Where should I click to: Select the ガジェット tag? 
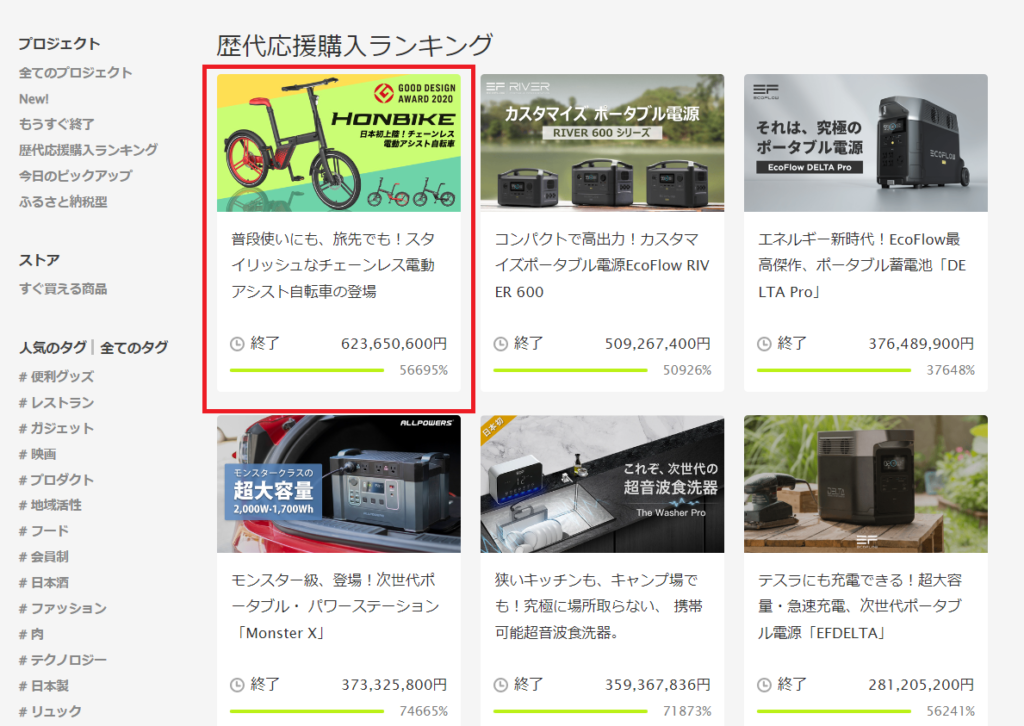coord(56,428)
